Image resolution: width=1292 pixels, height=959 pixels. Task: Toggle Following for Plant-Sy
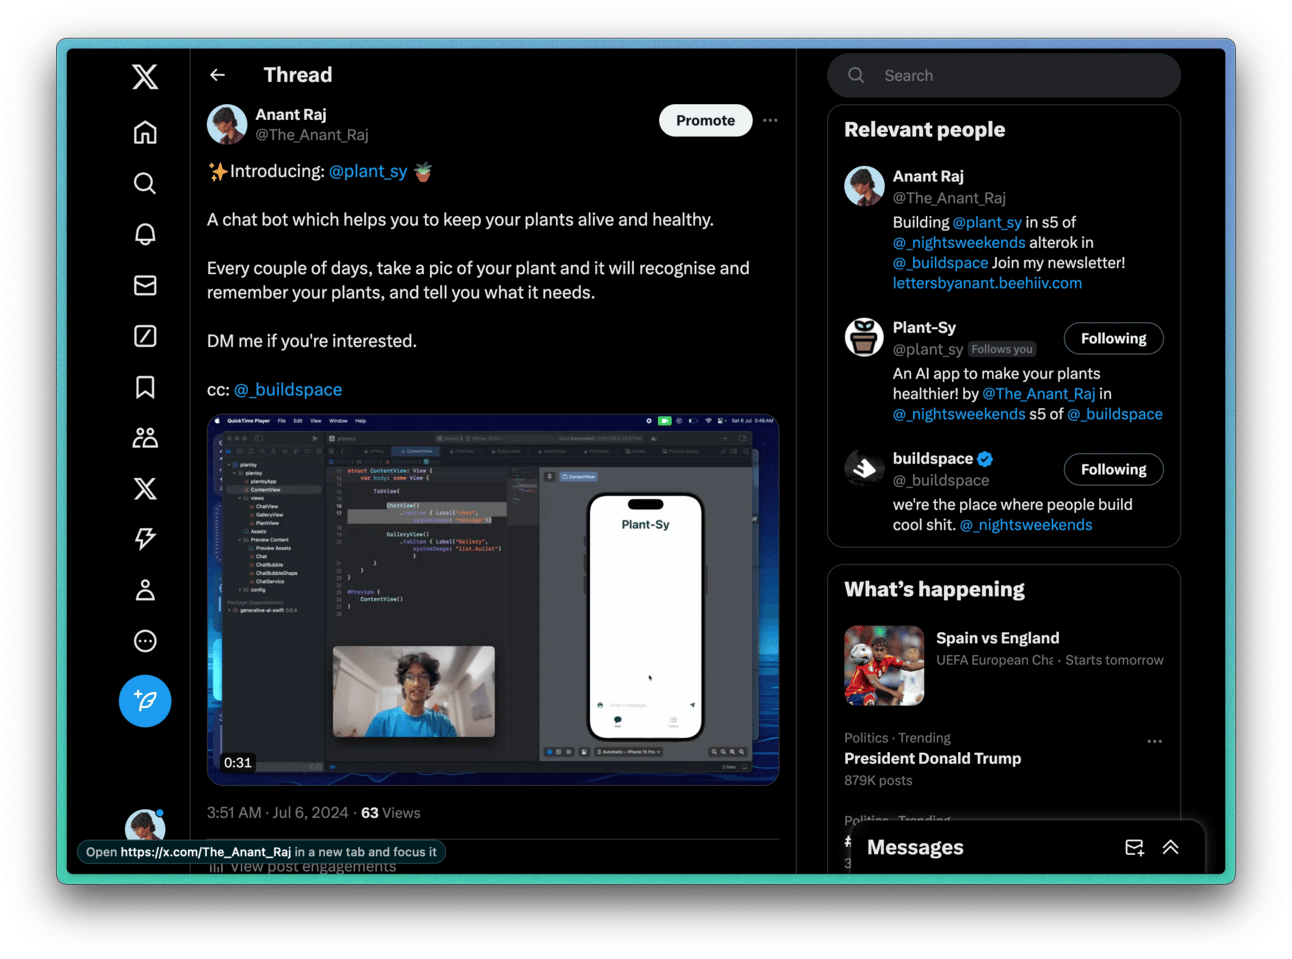coord(1113,338)
